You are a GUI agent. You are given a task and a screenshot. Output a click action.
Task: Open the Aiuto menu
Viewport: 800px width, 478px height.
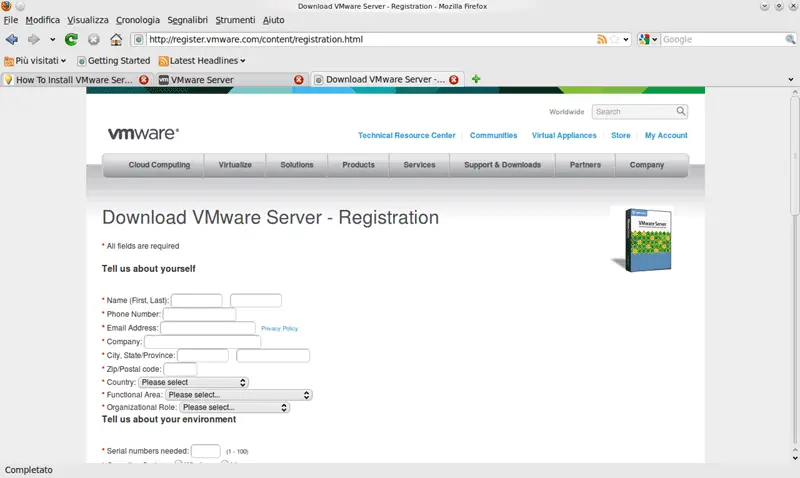tap(273, 20)
